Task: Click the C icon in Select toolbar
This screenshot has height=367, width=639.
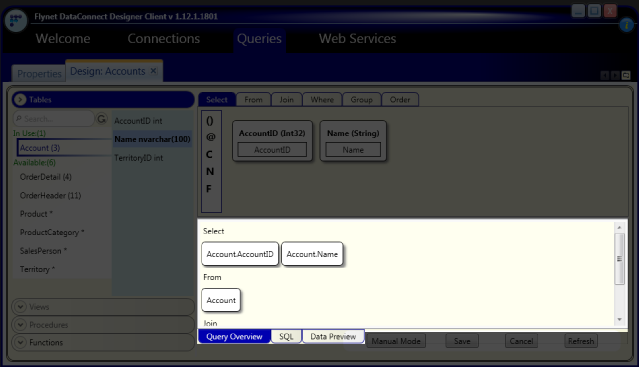Action: (209, 154)
